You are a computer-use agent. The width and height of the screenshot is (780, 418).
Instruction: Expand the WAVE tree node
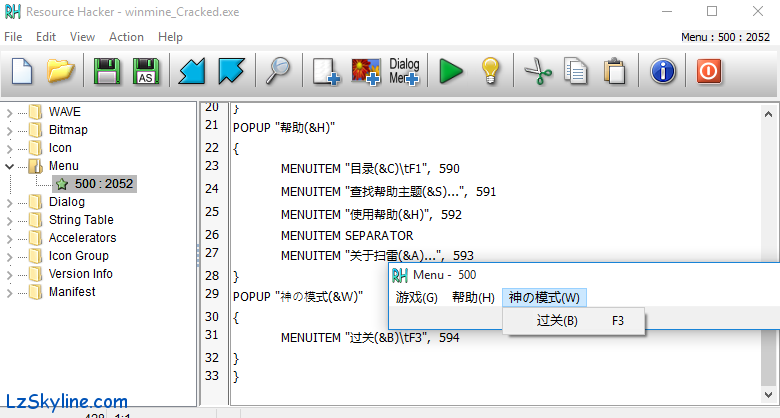pos(10,112)
